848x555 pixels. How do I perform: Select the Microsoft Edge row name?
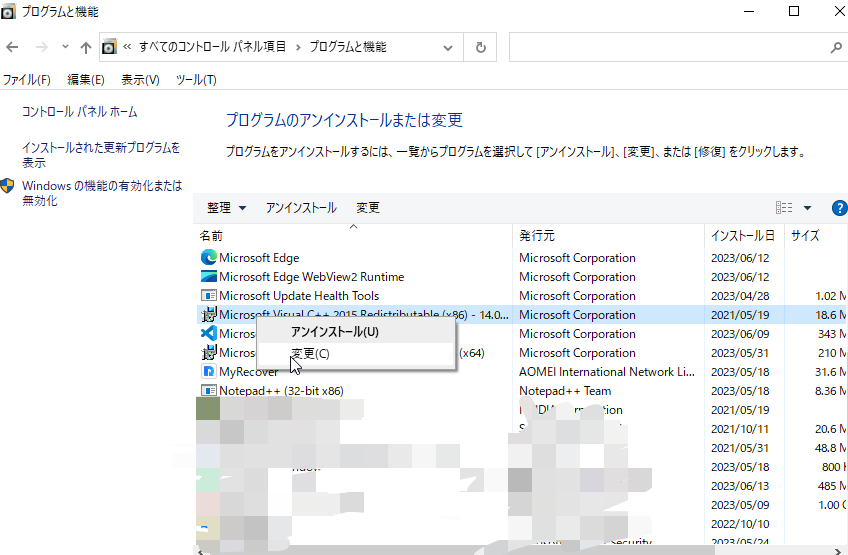(259, 257)
